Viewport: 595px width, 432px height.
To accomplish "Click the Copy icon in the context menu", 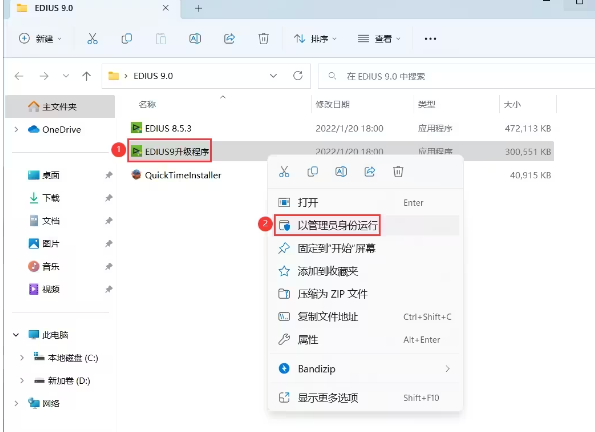I will (312, 172).
